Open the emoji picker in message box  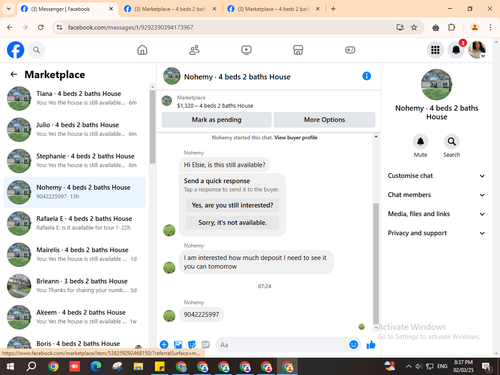click(354, 344)
